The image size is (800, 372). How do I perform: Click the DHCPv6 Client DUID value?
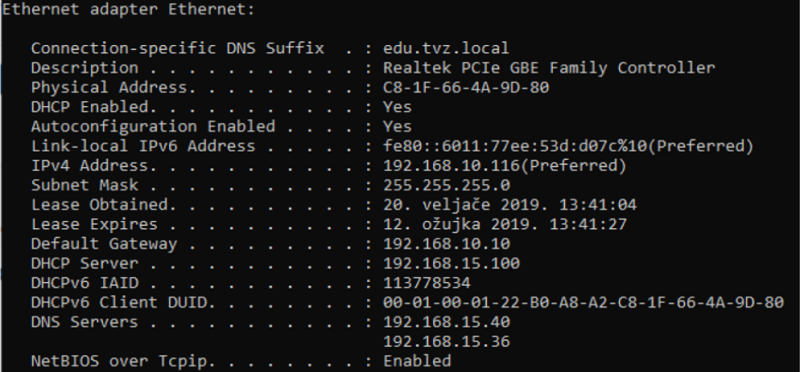[583, 303]
